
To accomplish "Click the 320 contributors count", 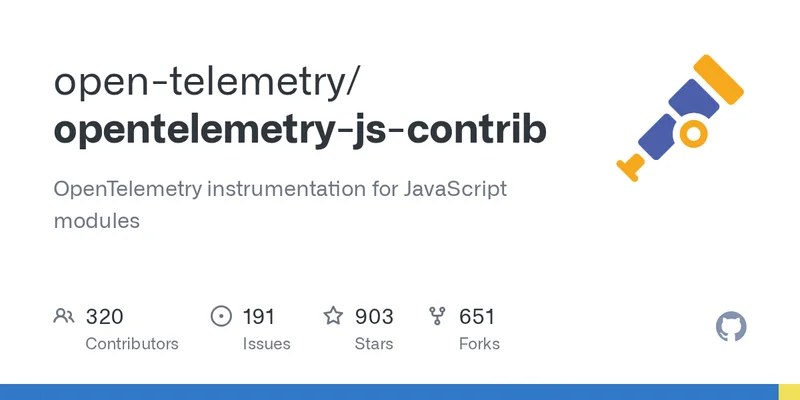I will coord(104,317).
